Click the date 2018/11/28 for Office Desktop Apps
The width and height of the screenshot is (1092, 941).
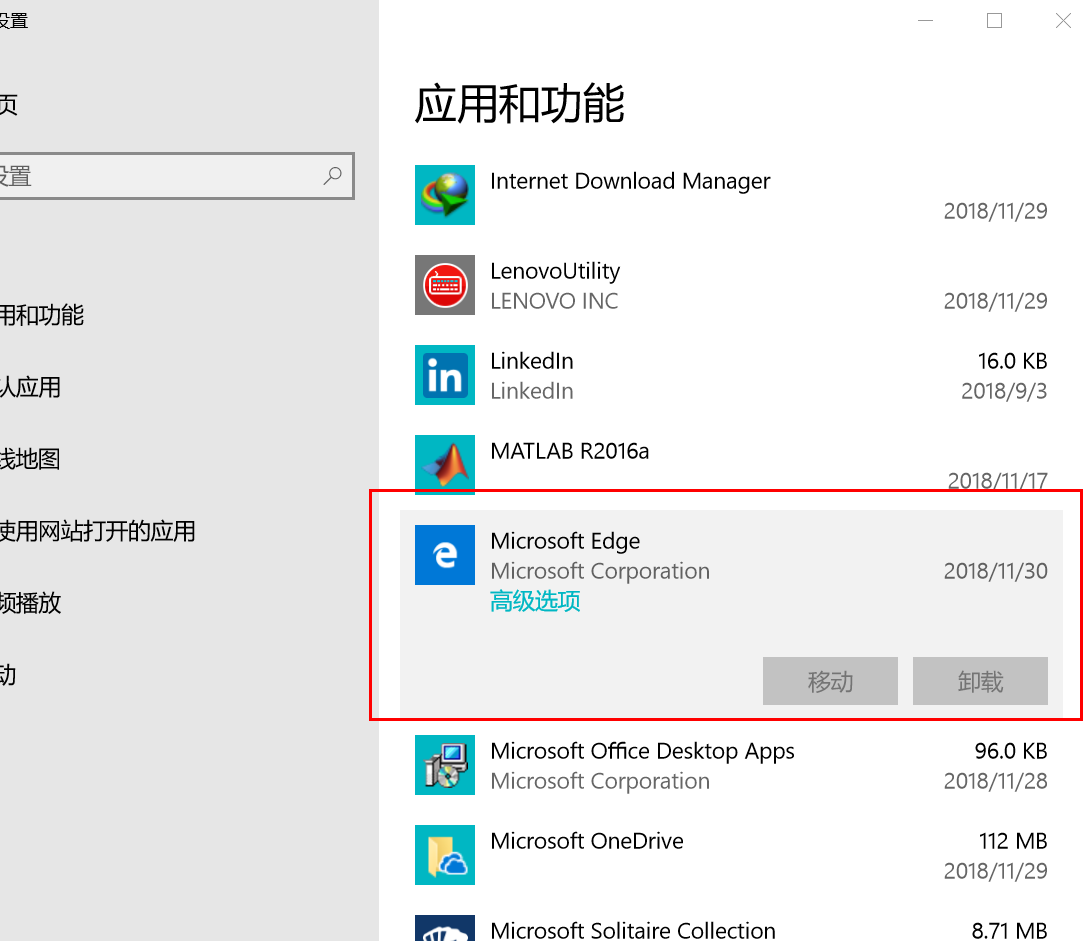(x=996, y=781)
